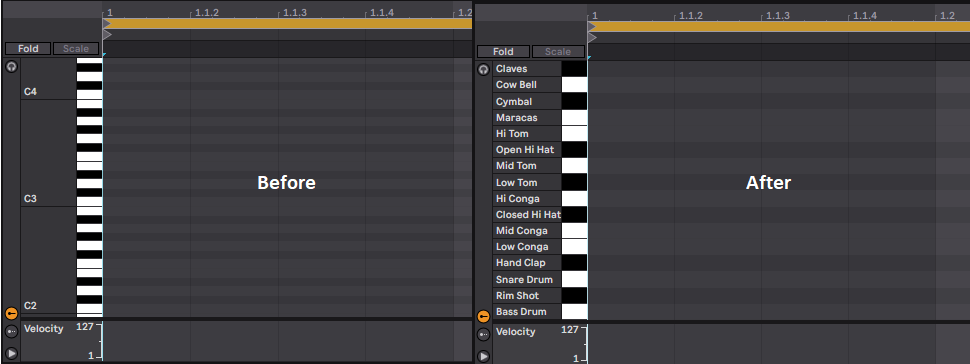Click velocity value 127 in After panel
Viewport: 970px width, 364px height.
coord(569,330)
